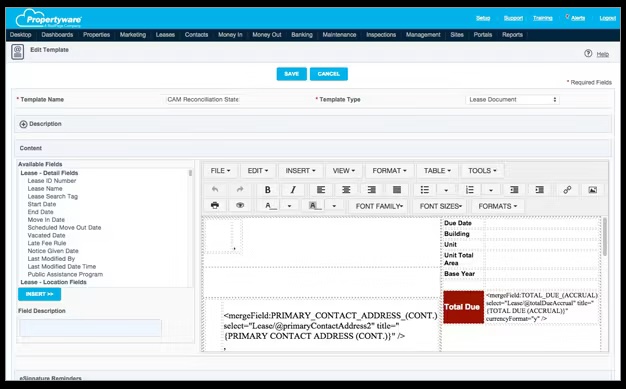Open the Font Sizes dropdown

coord(440,206)
